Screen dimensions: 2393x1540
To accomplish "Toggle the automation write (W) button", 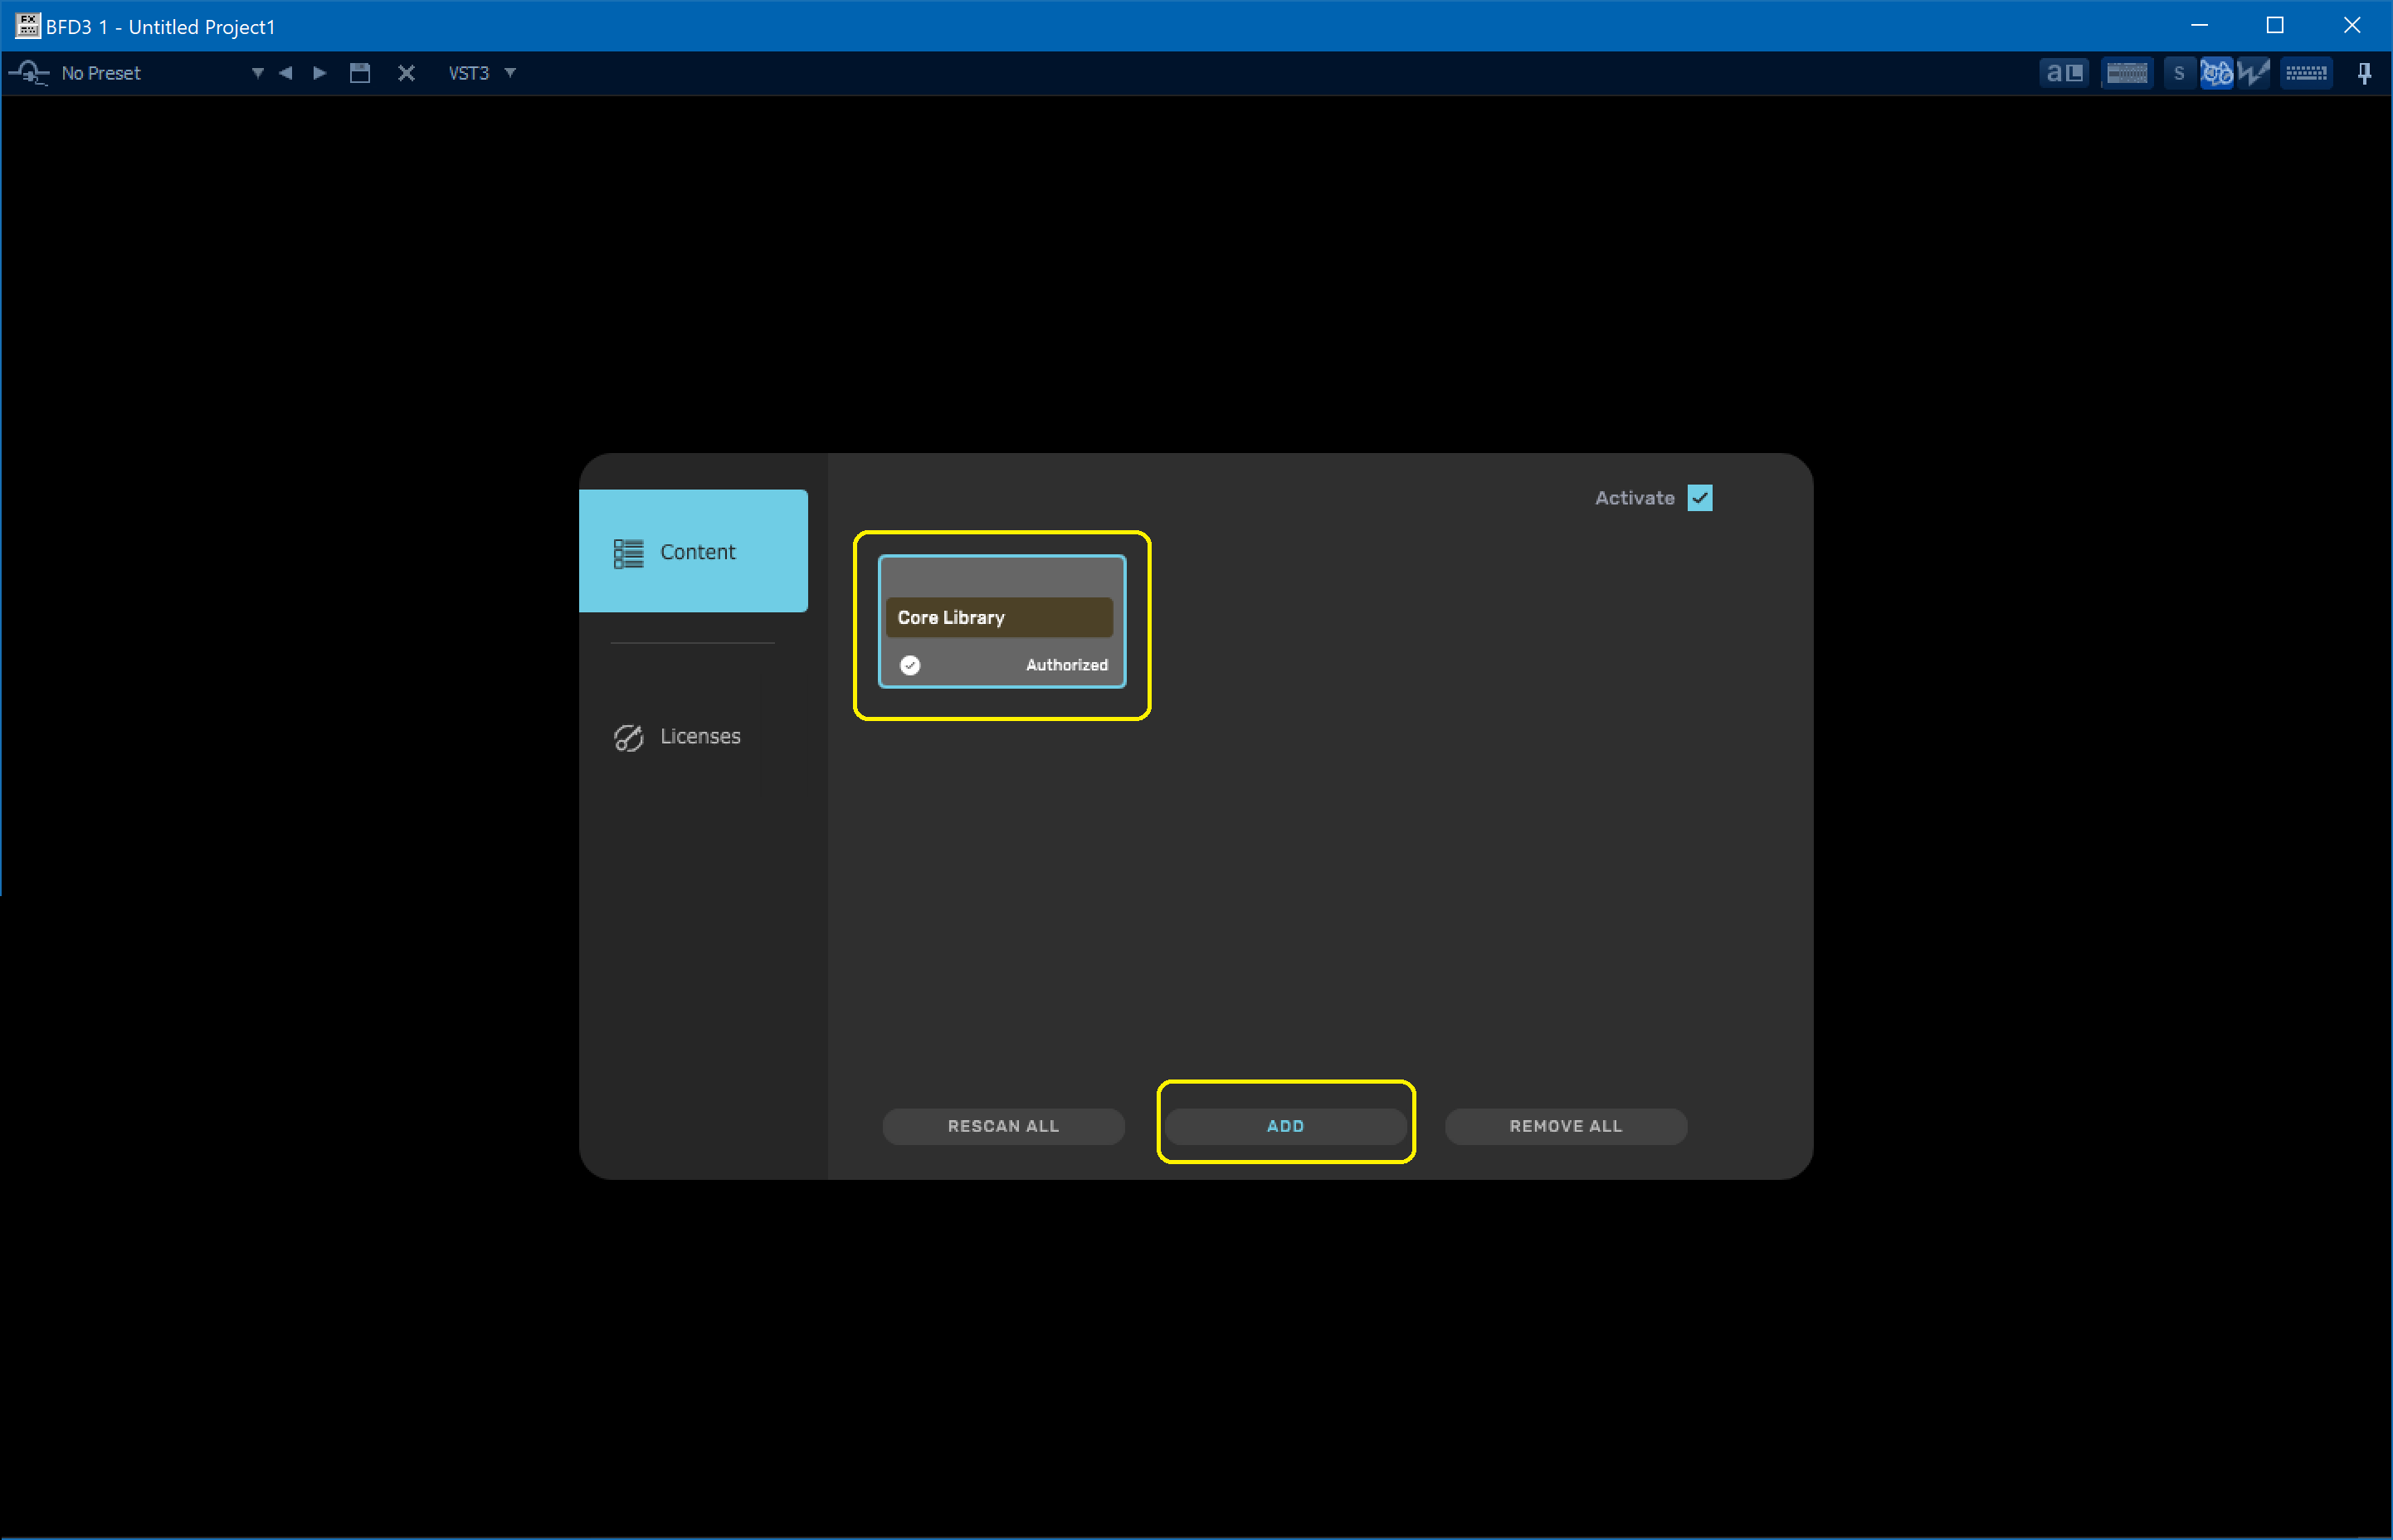I will (x=2253, y=73).
